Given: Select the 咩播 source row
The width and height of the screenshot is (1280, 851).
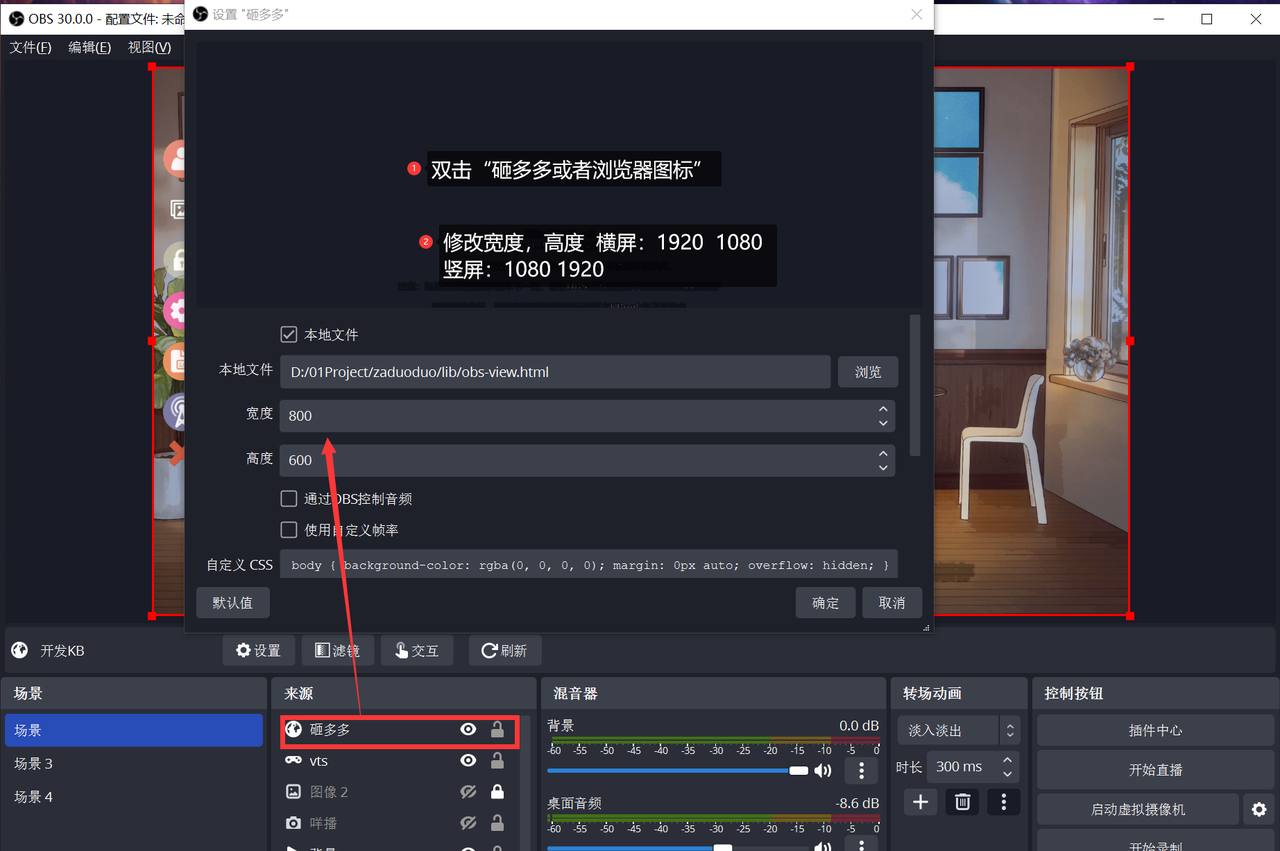Looking at the screenshot, I should (x=400, y=823).
